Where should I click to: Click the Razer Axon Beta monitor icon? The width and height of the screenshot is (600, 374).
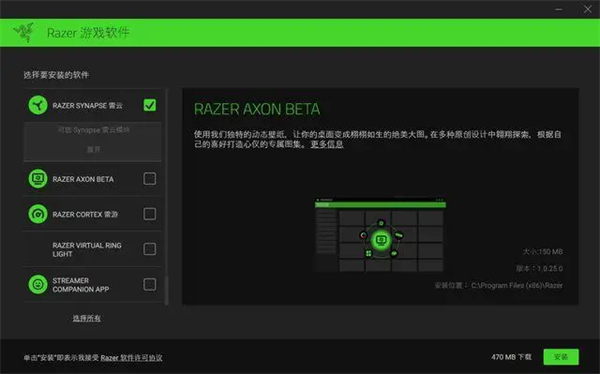coord(38,178)
